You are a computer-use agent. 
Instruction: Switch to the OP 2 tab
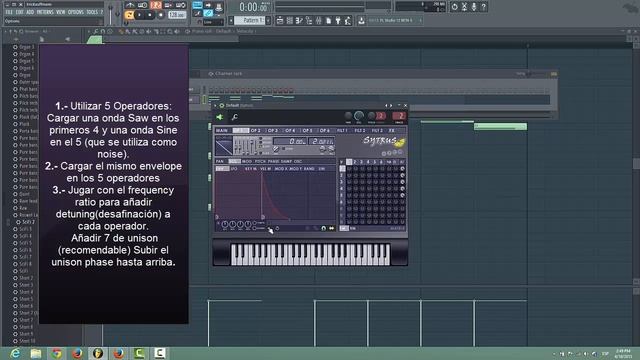pyautogui.click(x=256, y=130)
